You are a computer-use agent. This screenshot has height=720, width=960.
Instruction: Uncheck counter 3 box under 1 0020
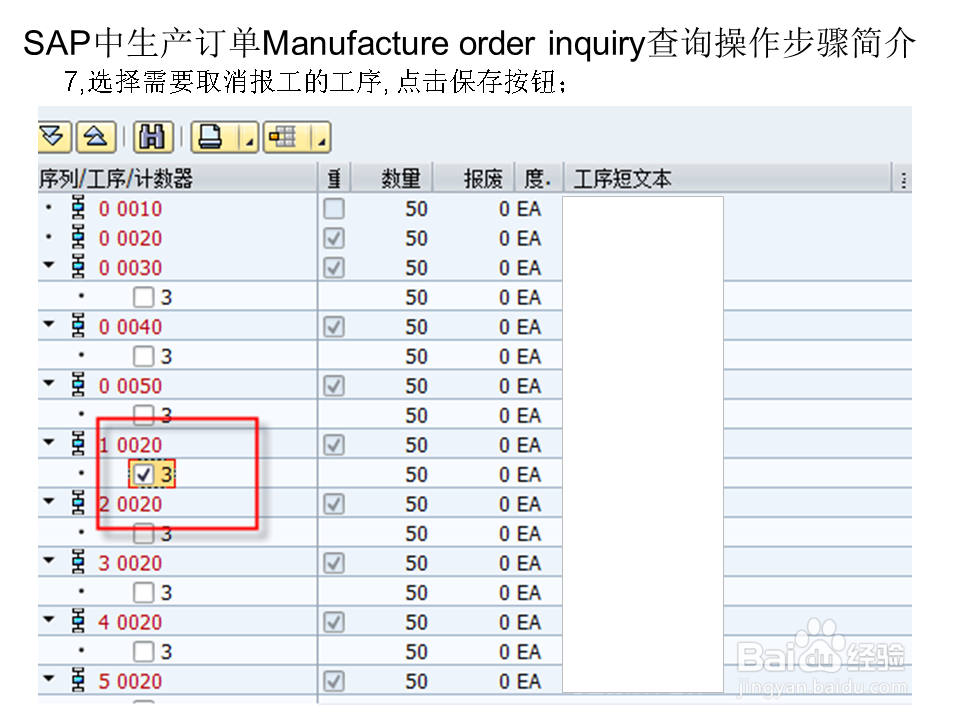[x=143, y=474]
